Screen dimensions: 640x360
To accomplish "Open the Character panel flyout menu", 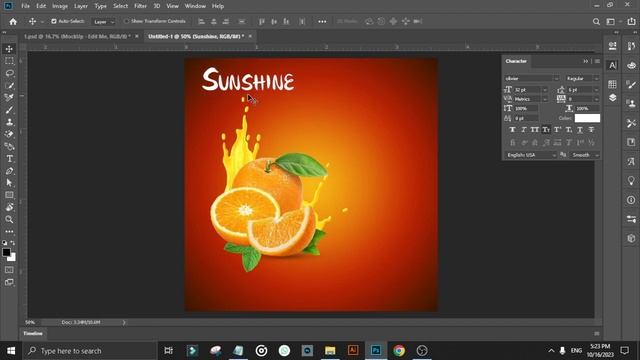I will pos(597,61).
